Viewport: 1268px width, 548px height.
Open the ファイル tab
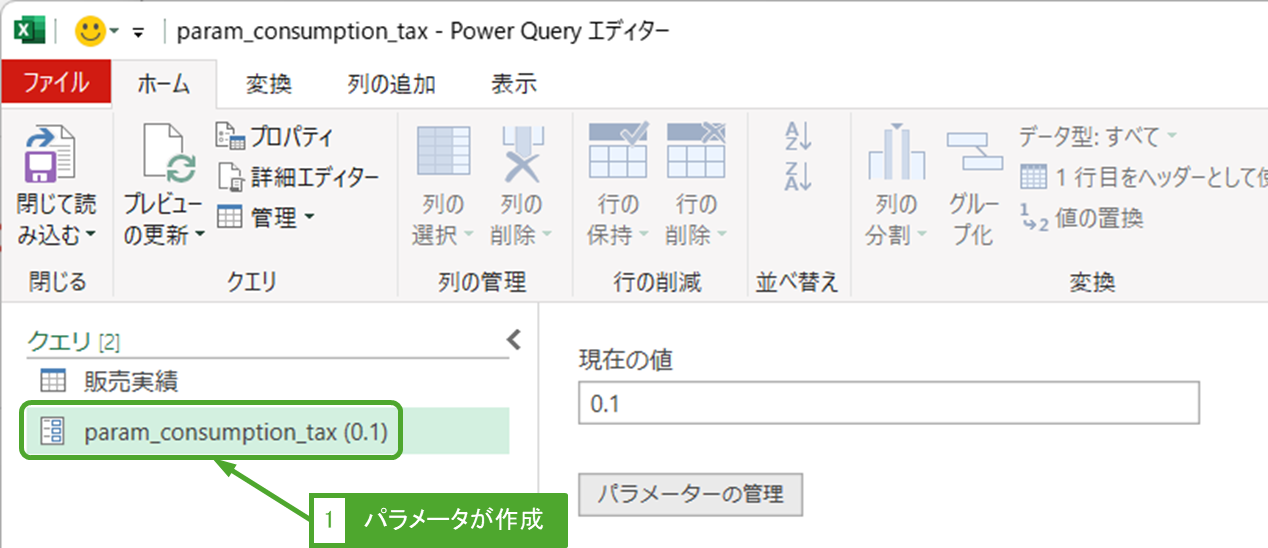pos(55,84)
